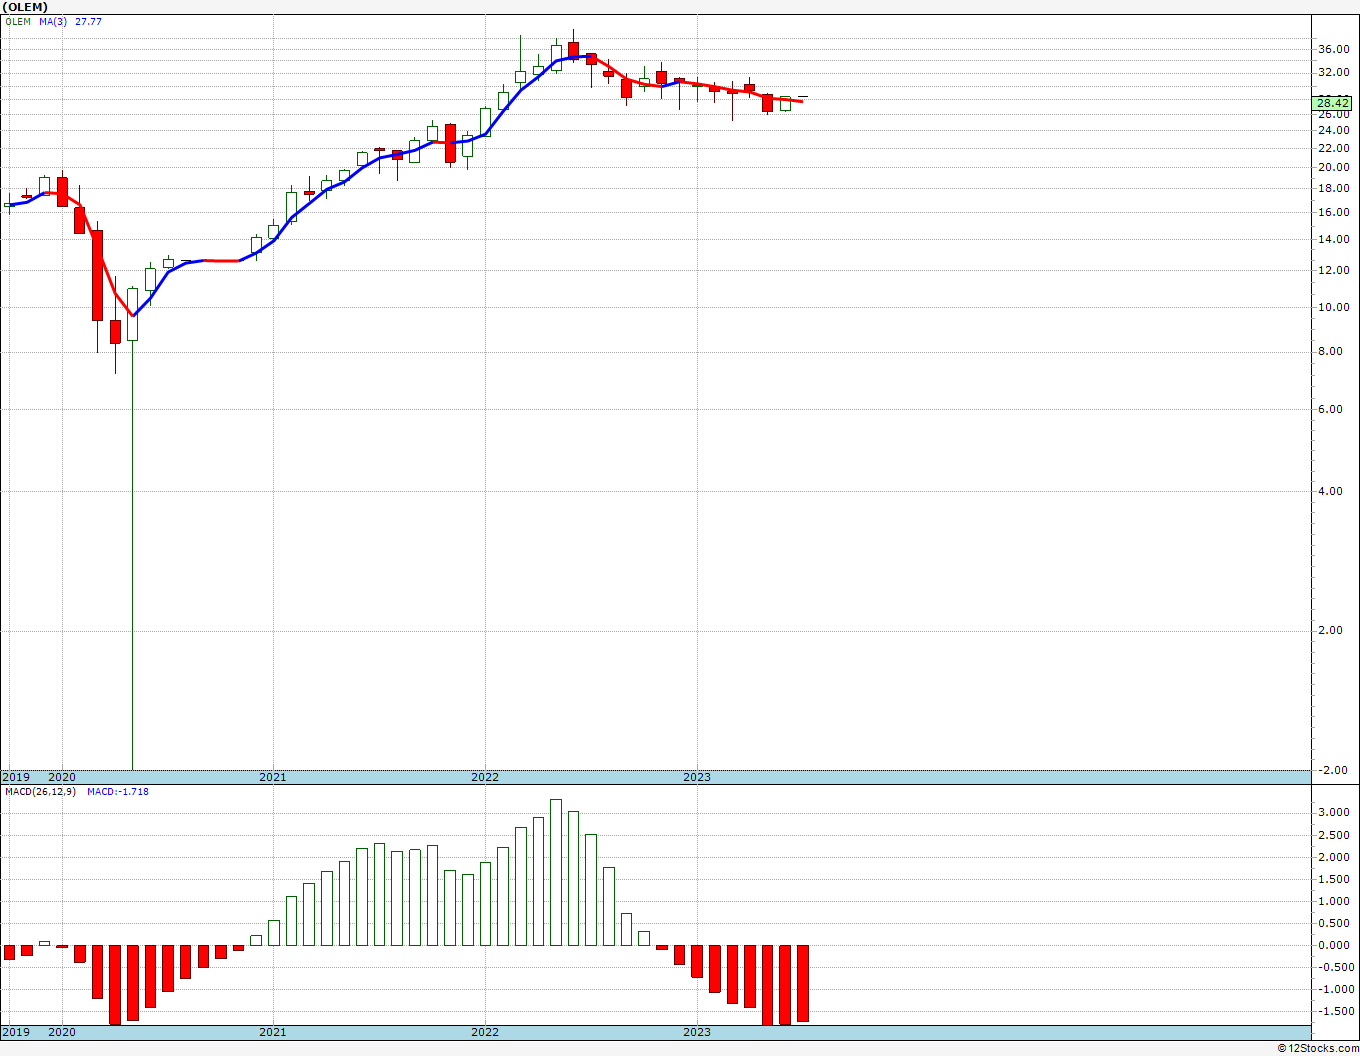Click 2023 on the MACD panel time axis
Viewport: 1360px width, 1056px height.
(697, 1032)
